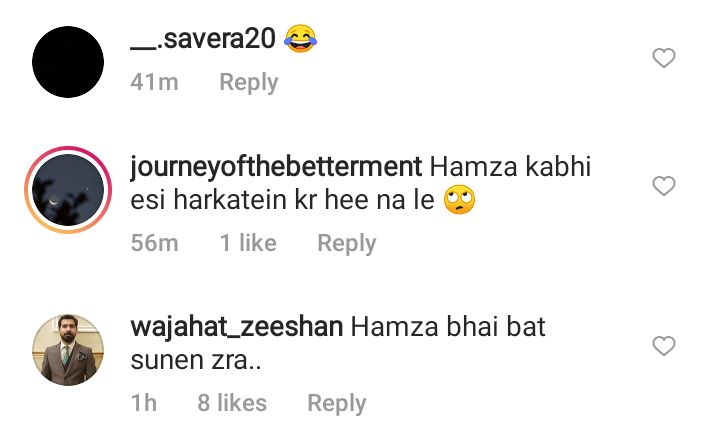Image resolution: width=720 pixels, height=435 pixels.
Task: Like the __.savera20 comment with heart icon
Action: click(x=664, y=58)
